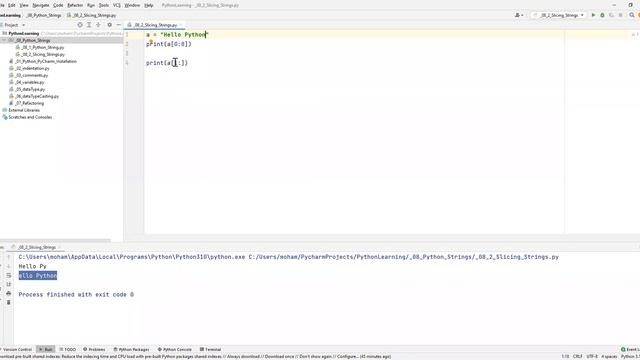Open Python Console tool window tab
This screenshot has height=360, width=640.
(174, 349)
